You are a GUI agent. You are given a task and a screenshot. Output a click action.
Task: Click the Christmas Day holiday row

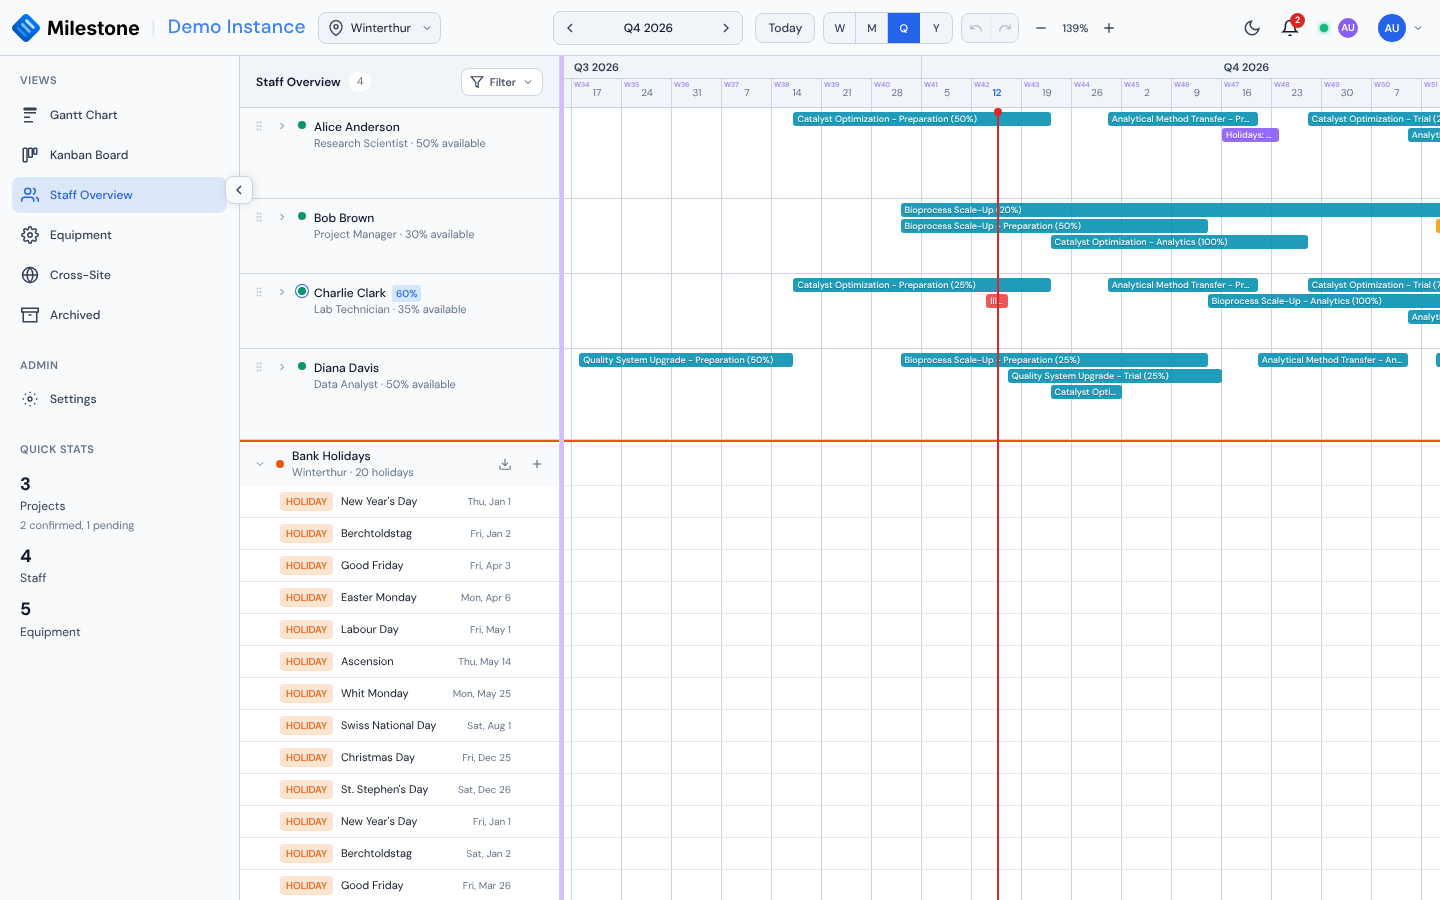point(400,758)
